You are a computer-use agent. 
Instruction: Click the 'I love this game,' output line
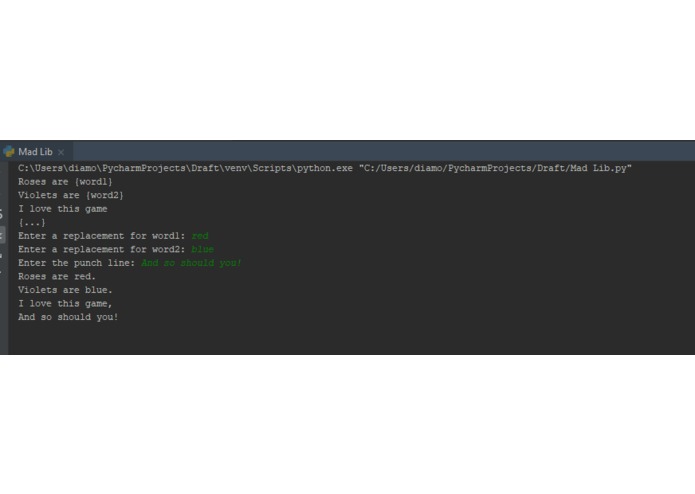65,303
